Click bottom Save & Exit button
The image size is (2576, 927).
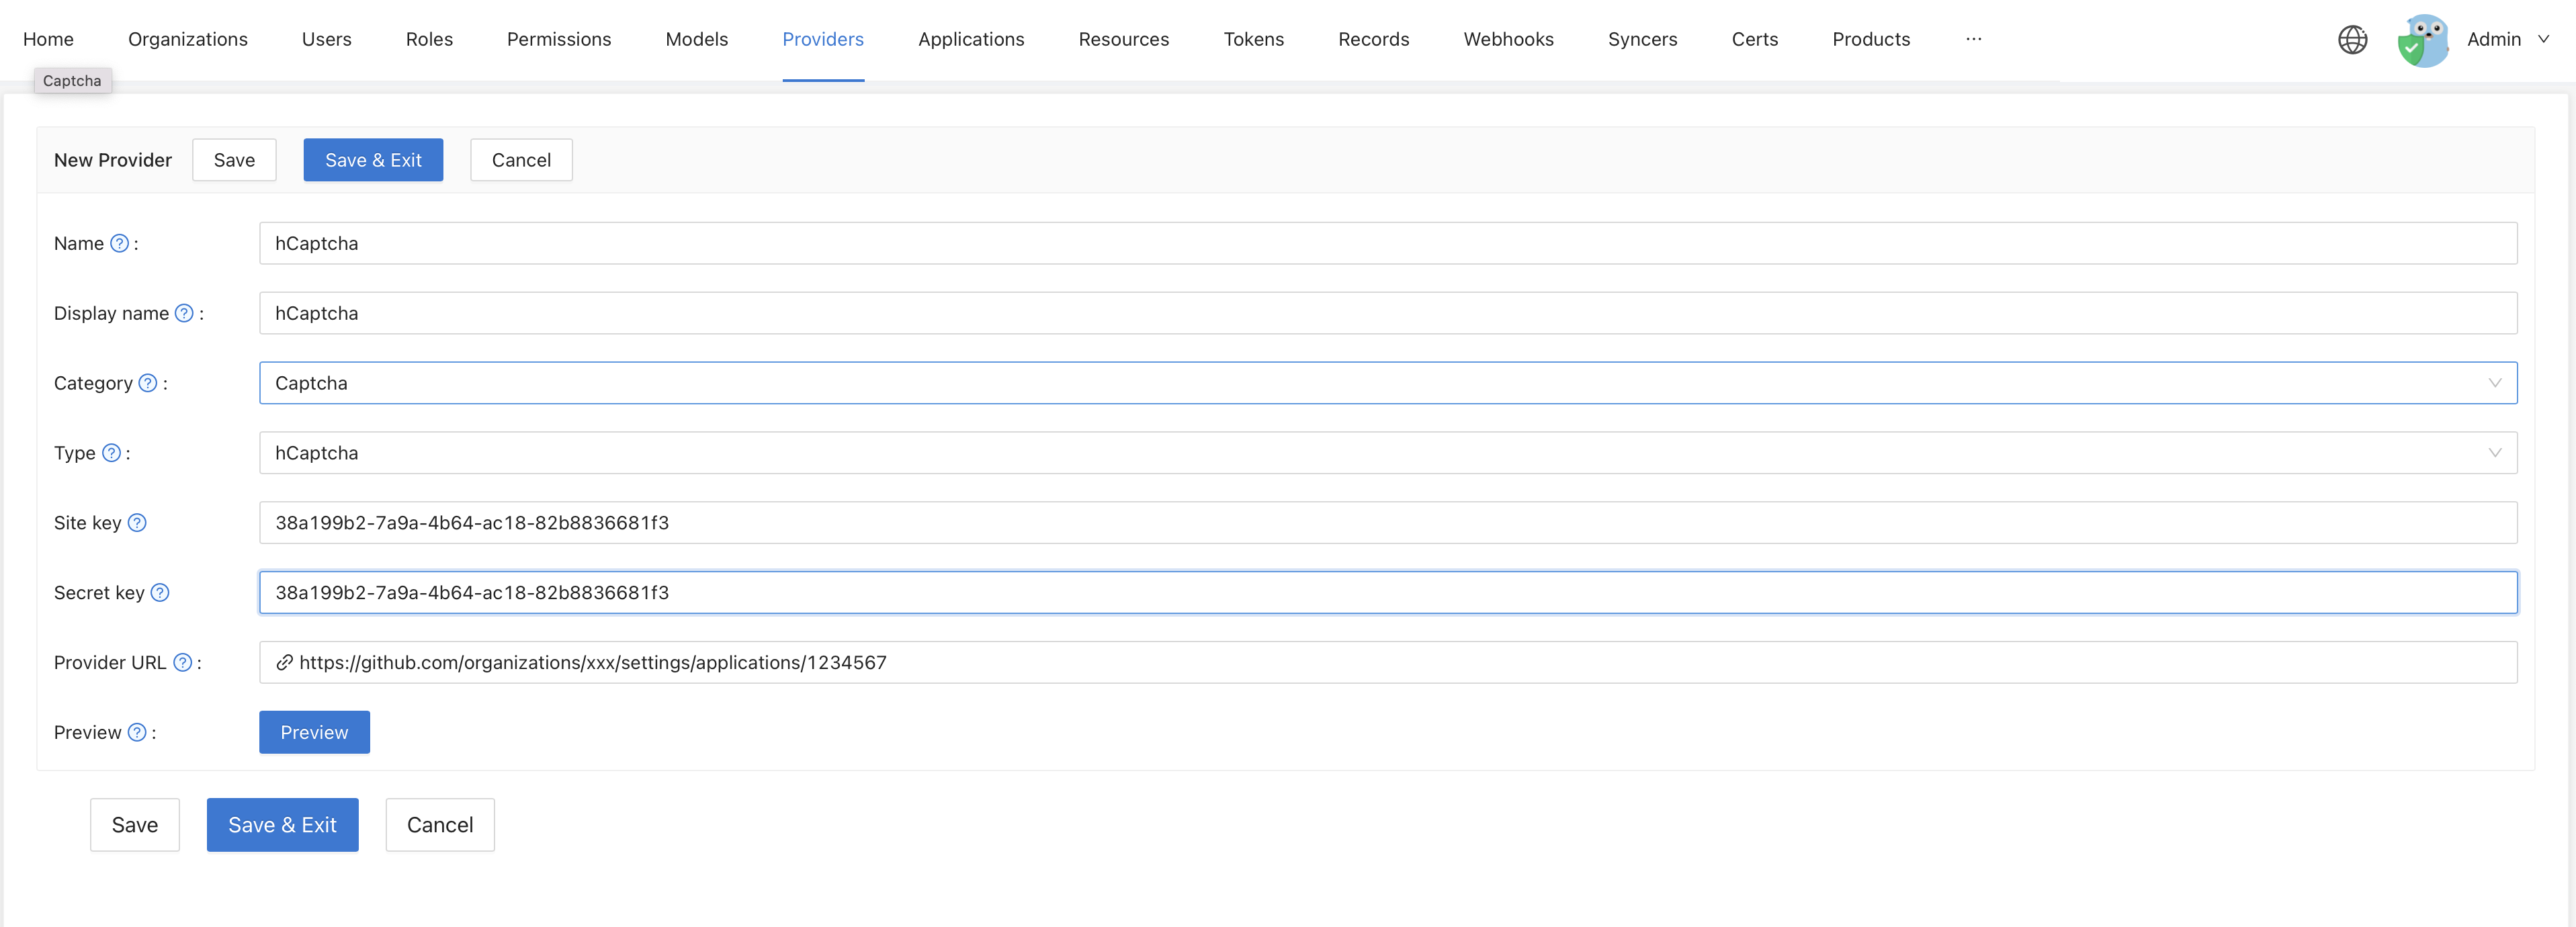(282, 825)
